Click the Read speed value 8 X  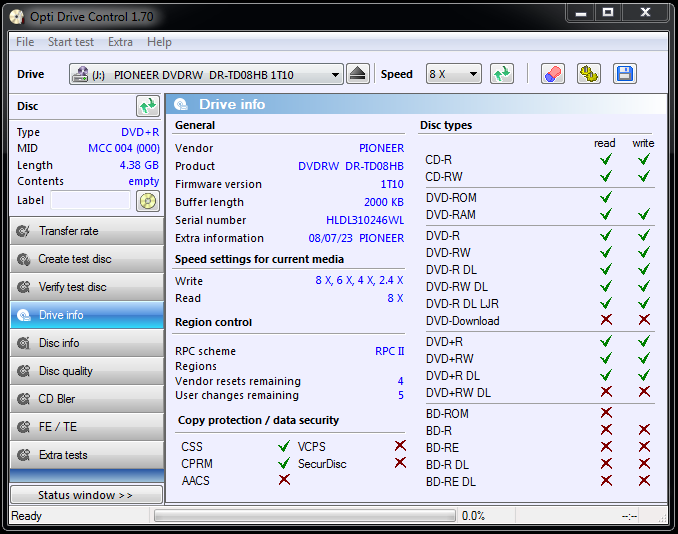395,298
